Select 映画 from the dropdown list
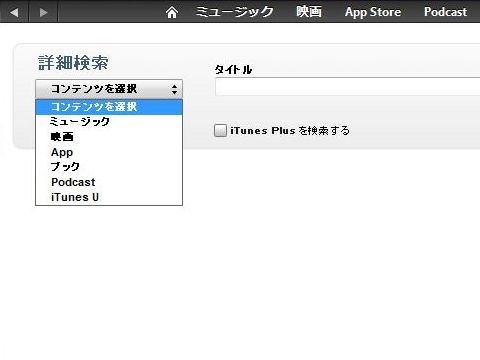Image resolution: width=480 pixels, height=360 pixels. click(x=109, y=137)
